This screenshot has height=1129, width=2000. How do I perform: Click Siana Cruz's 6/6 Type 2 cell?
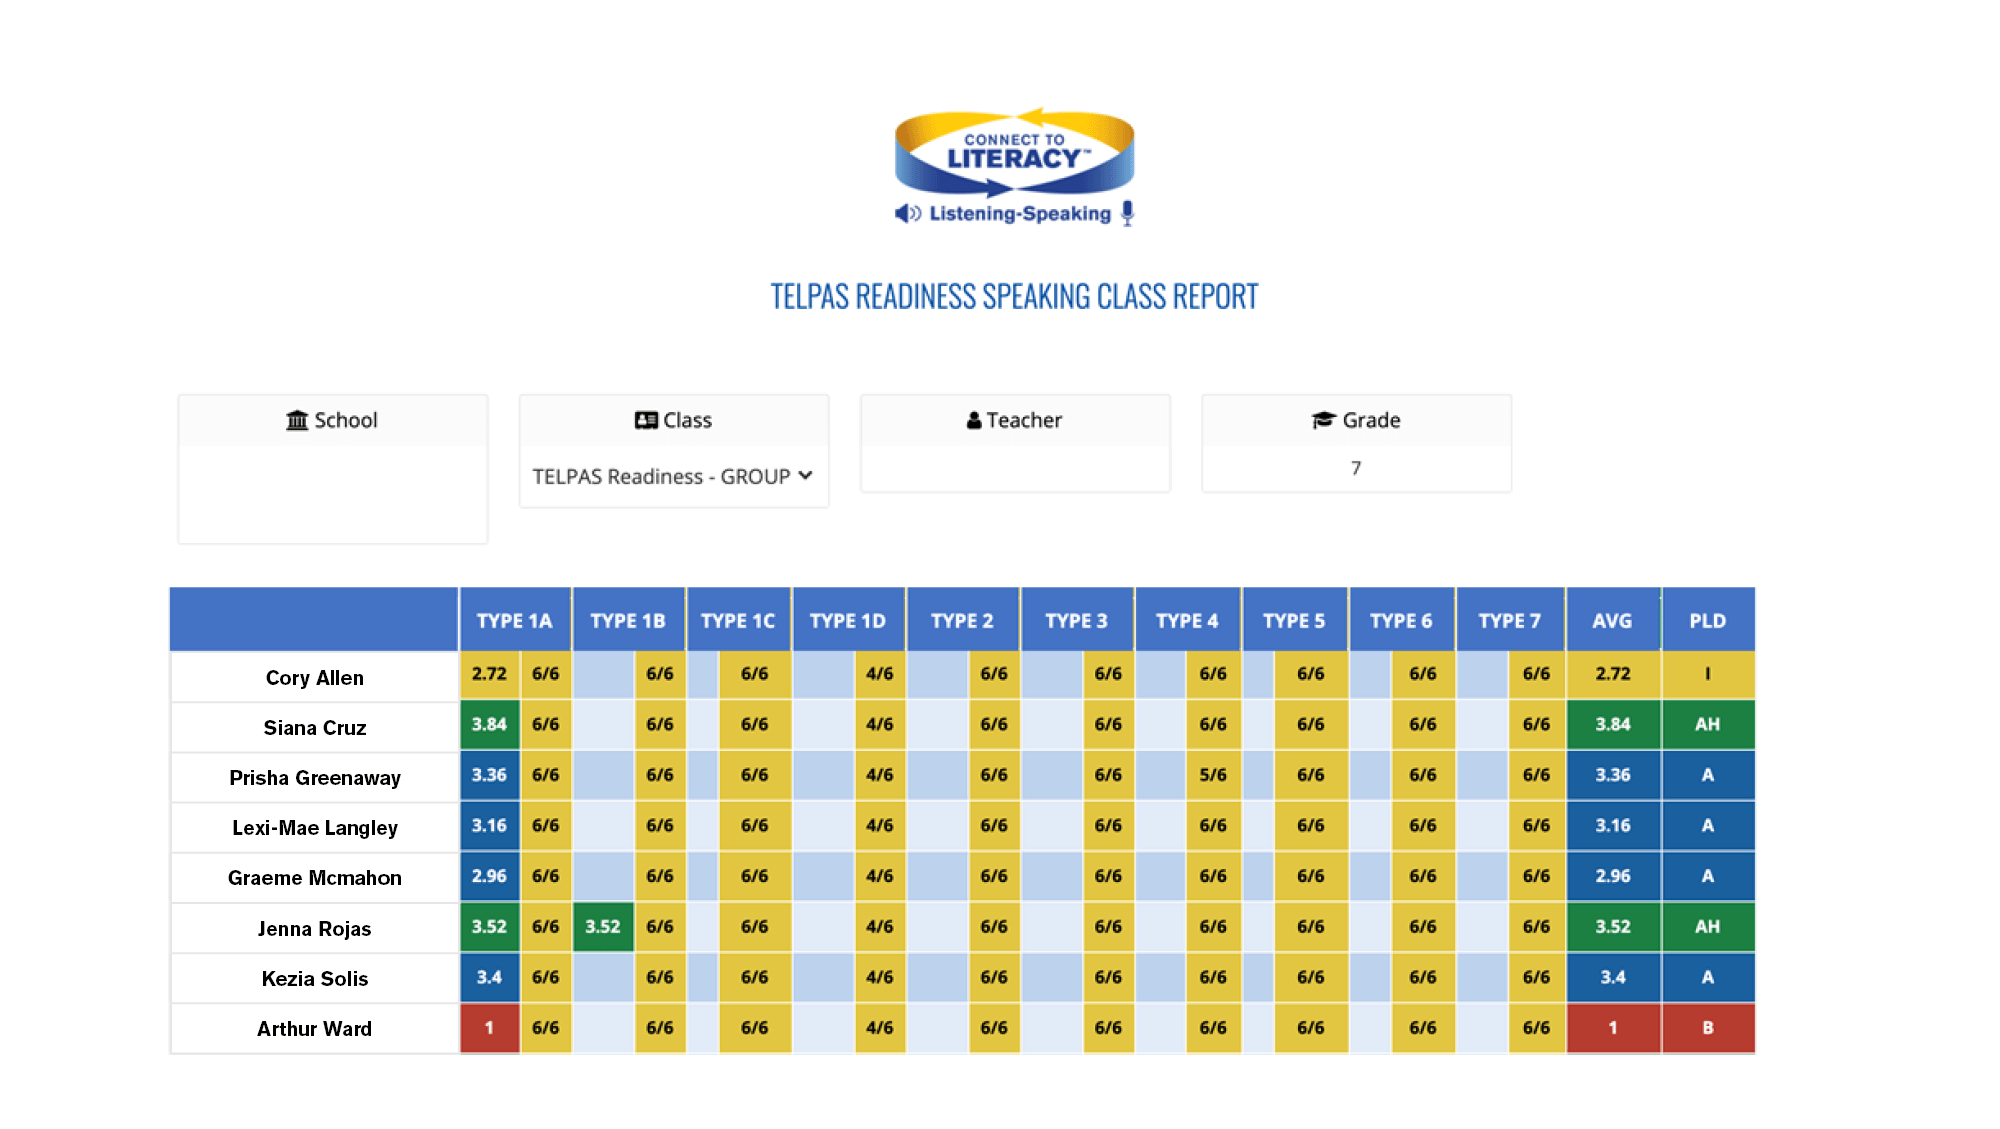(994, 724)
